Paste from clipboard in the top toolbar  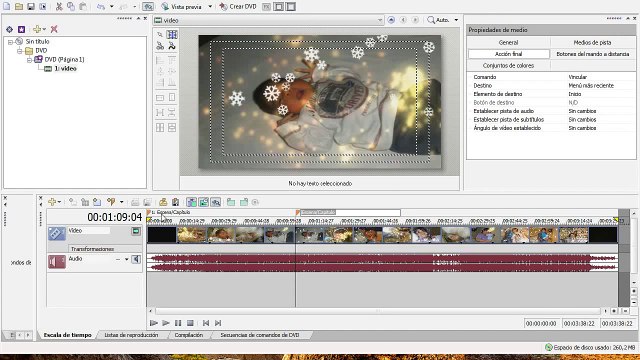click(x=83, y=7)
